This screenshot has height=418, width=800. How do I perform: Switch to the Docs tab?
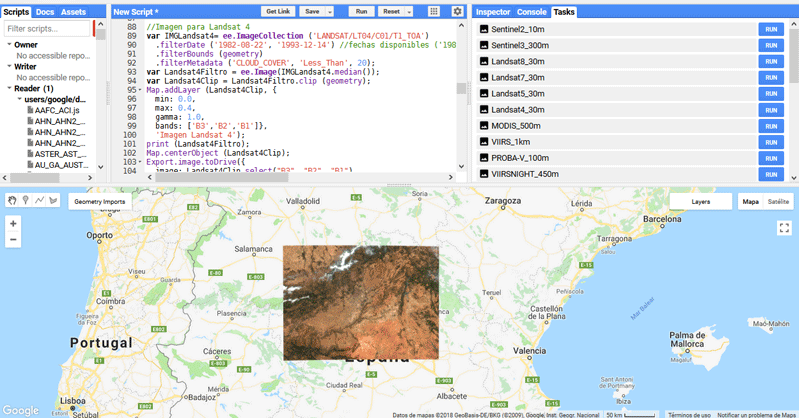pyautogui.click(x=45, y=12)
